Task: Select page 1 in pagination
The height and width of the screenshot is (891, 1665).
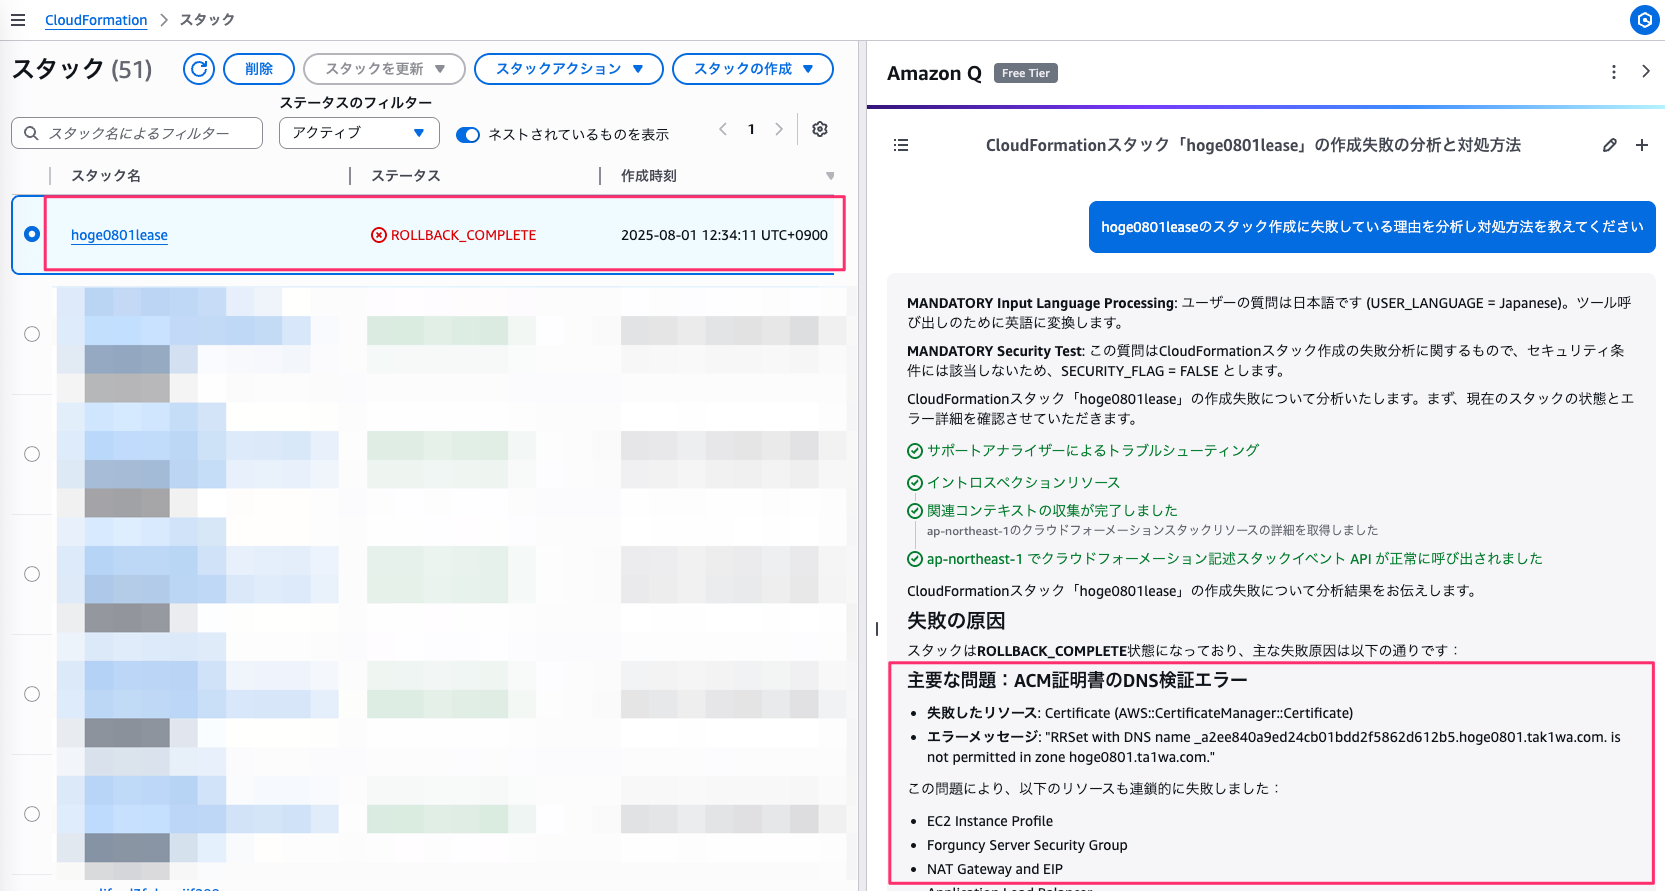Action: 751,129
